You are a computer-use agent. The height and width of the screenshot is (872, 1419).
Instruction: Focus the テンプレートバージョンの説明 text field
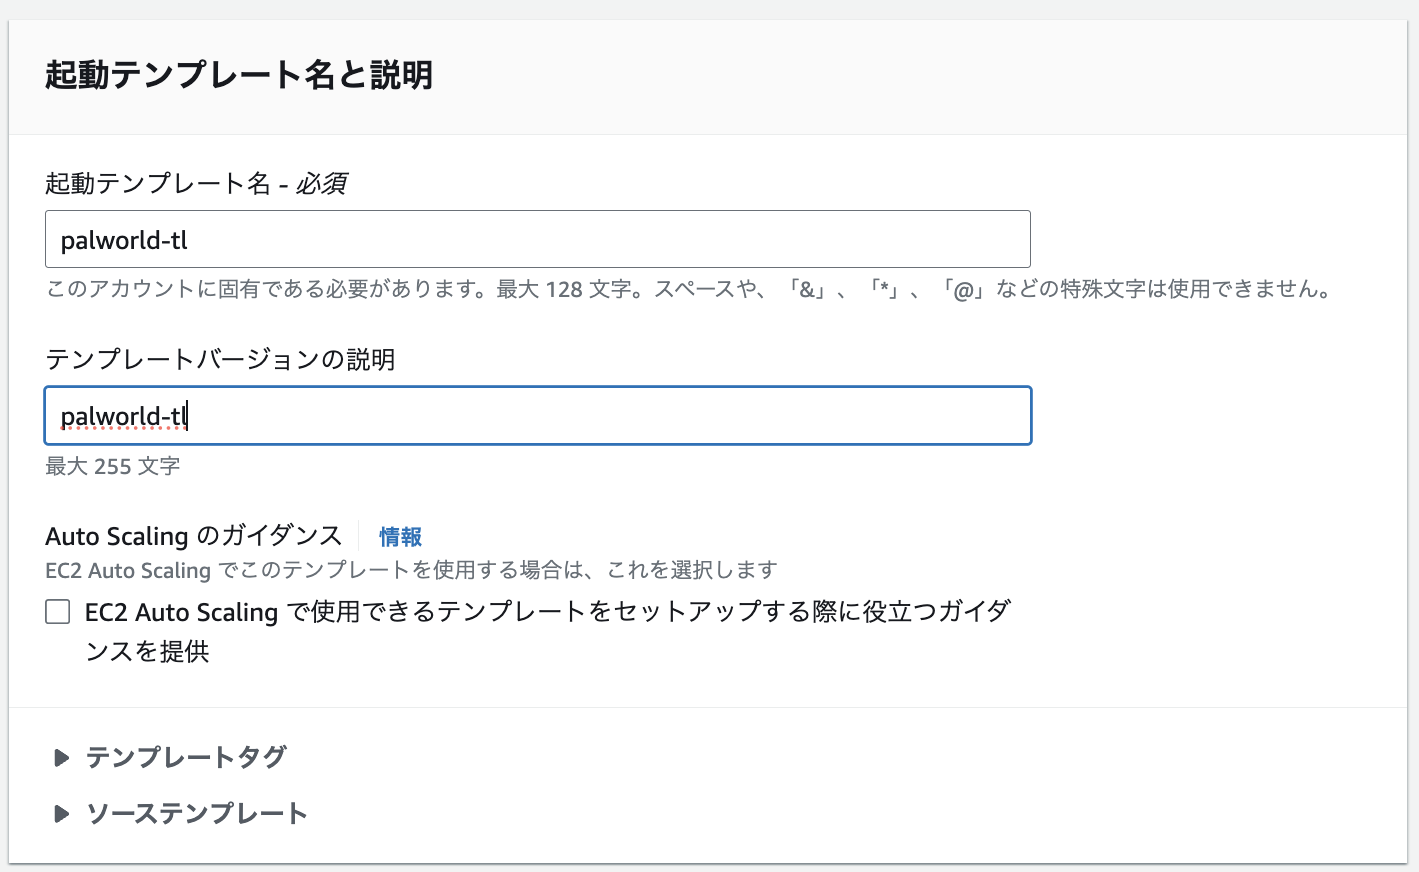point(537,416)
